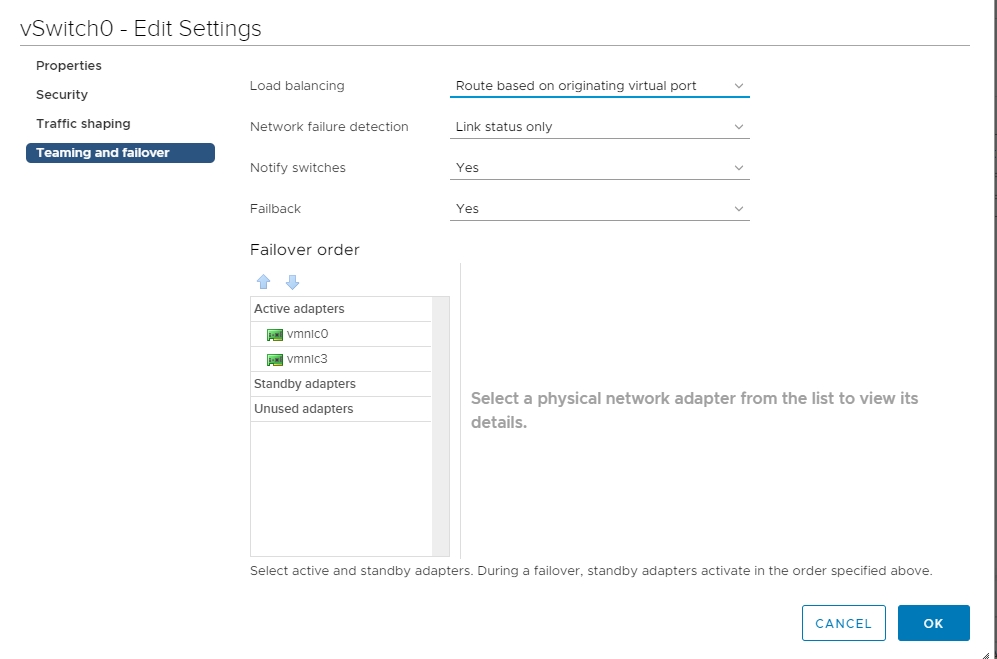Change the Failback dropdown value
Screen dimensions: 997x659
tap(600, 209)
